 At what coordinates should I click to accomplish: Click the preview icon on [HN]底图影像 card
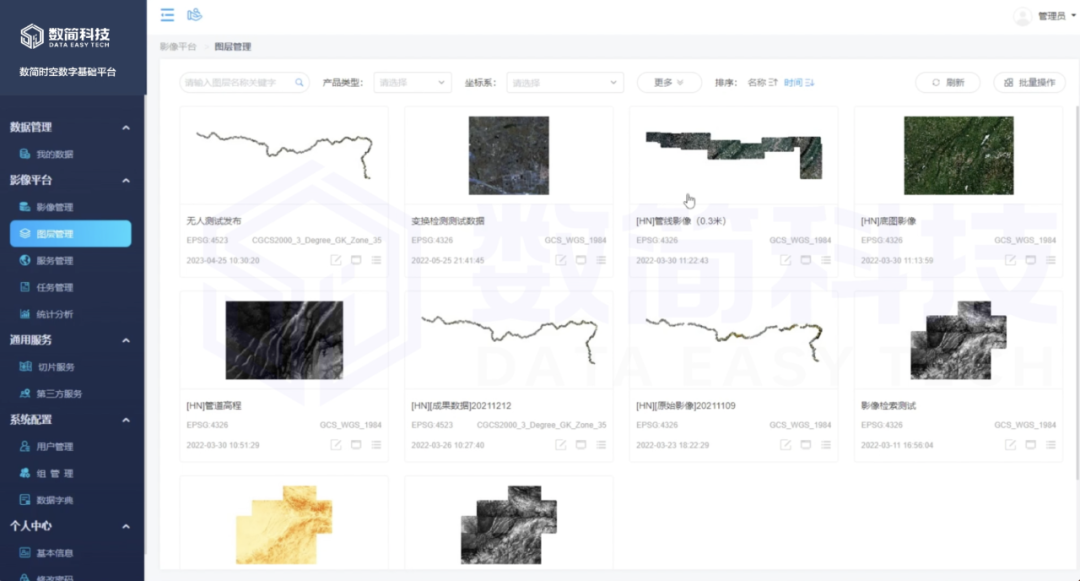pos(1030,260)
